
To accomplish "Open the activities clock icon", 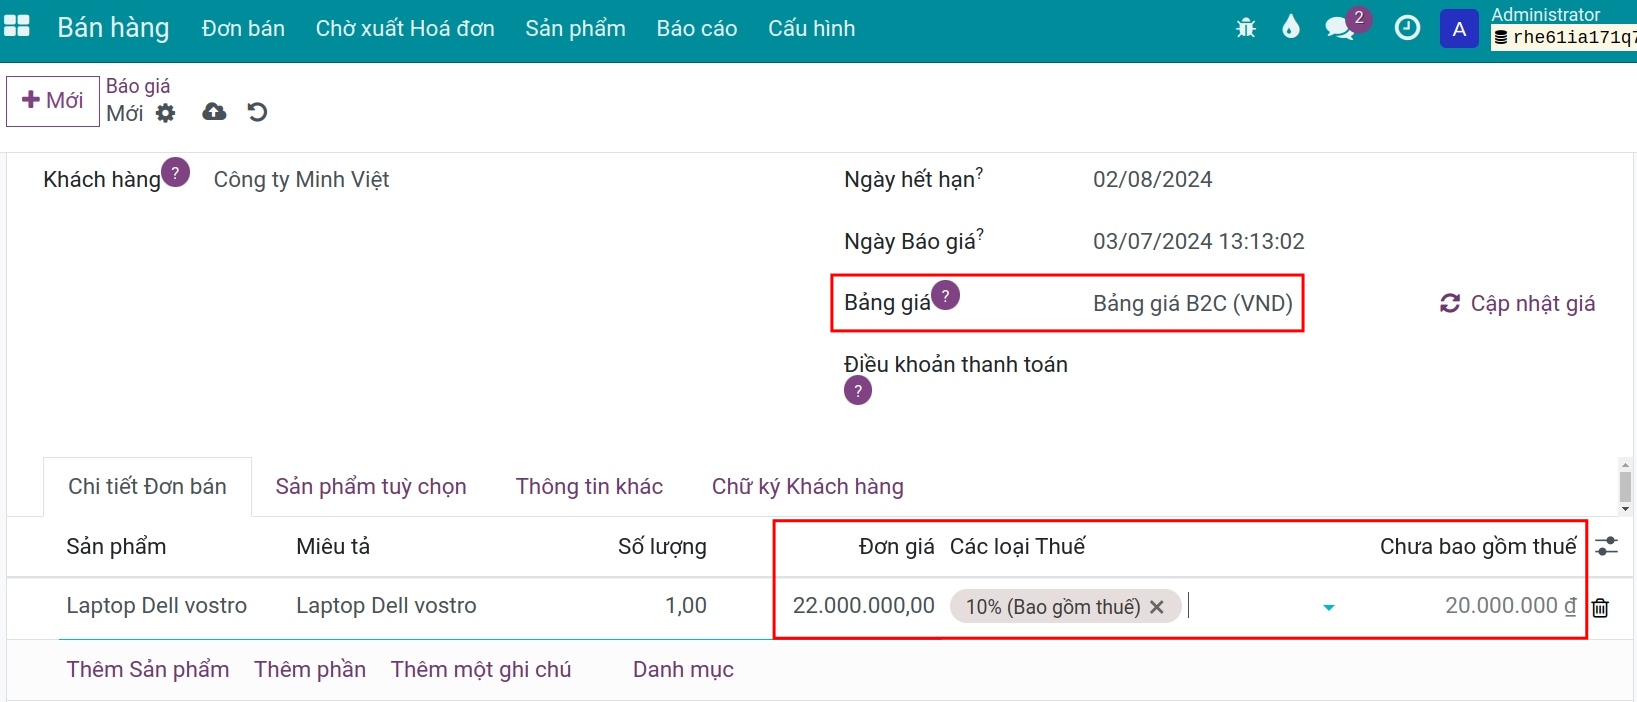I will (1407, 28).
